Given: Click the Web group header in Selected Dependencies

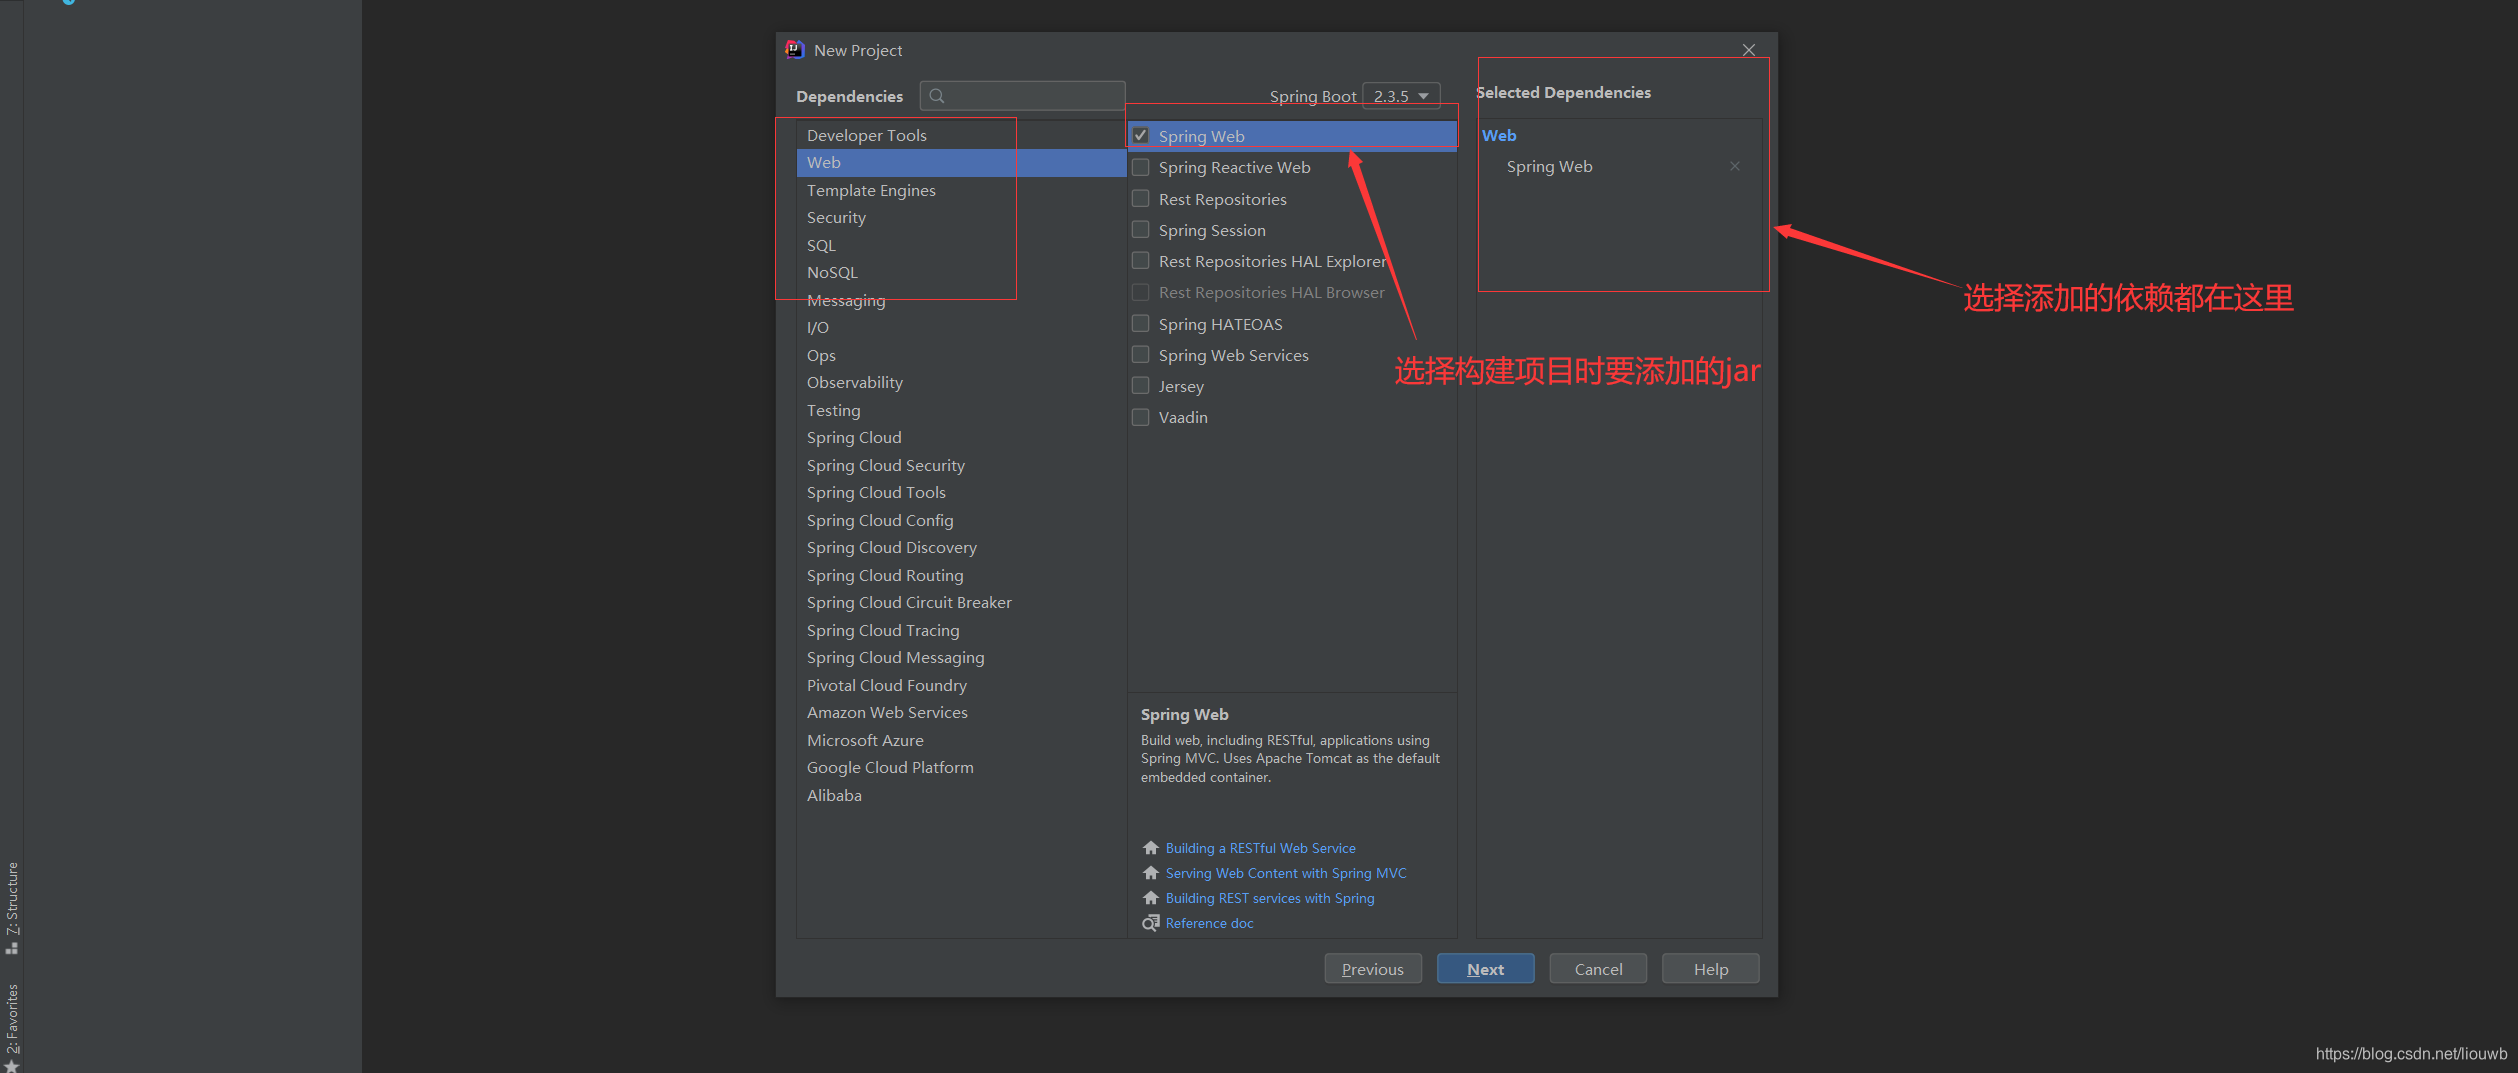Looking at the screenshot, I should pos(1499,135).
